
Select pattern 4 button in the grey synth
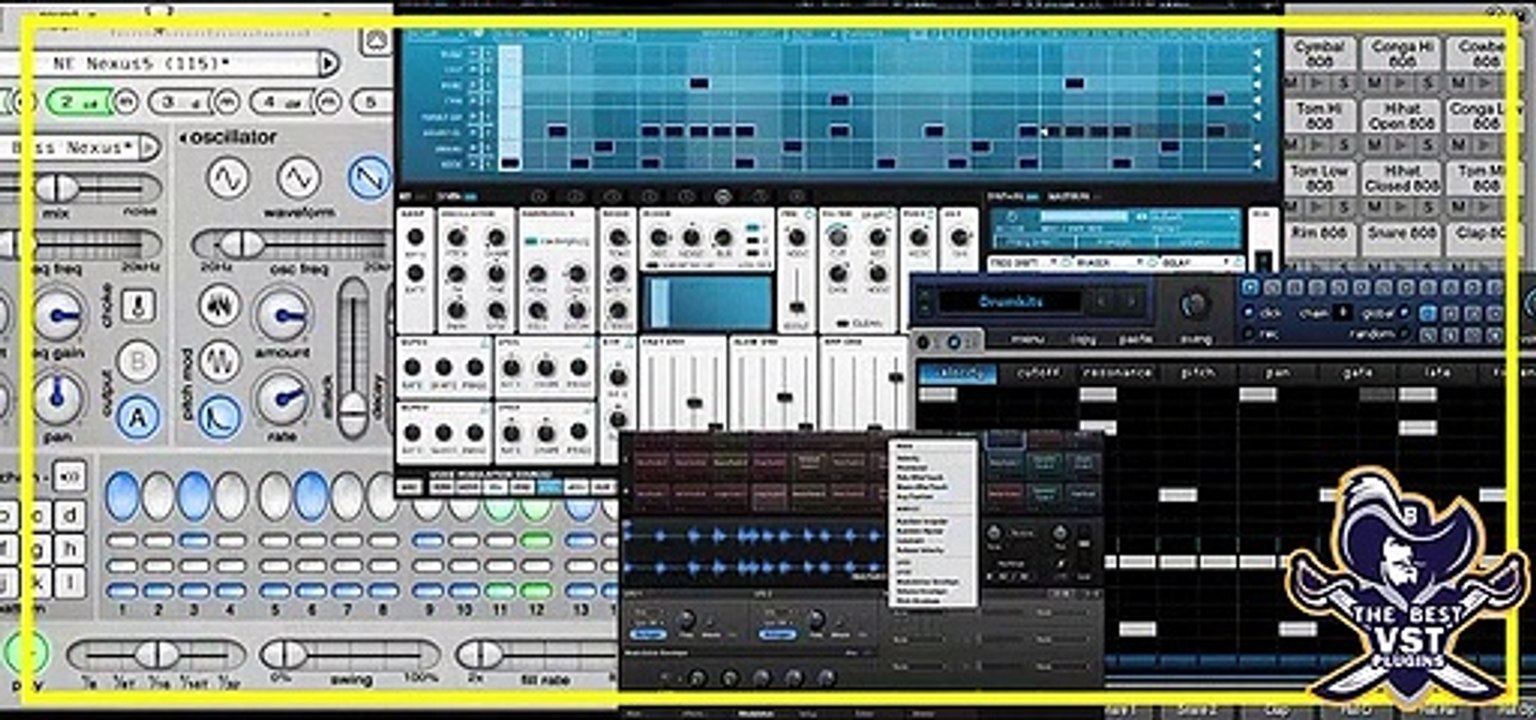pyautogui.click(x=283, y=101)
